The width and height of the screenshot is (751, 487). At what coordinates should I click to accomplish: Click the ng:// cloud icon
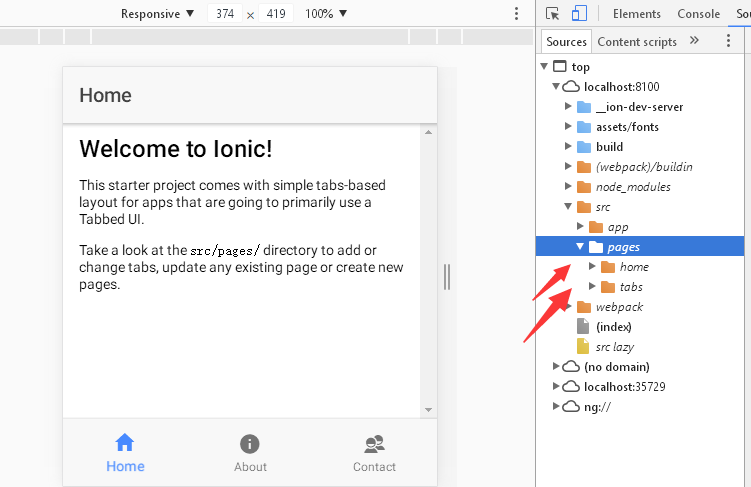[x=570, y=407]
